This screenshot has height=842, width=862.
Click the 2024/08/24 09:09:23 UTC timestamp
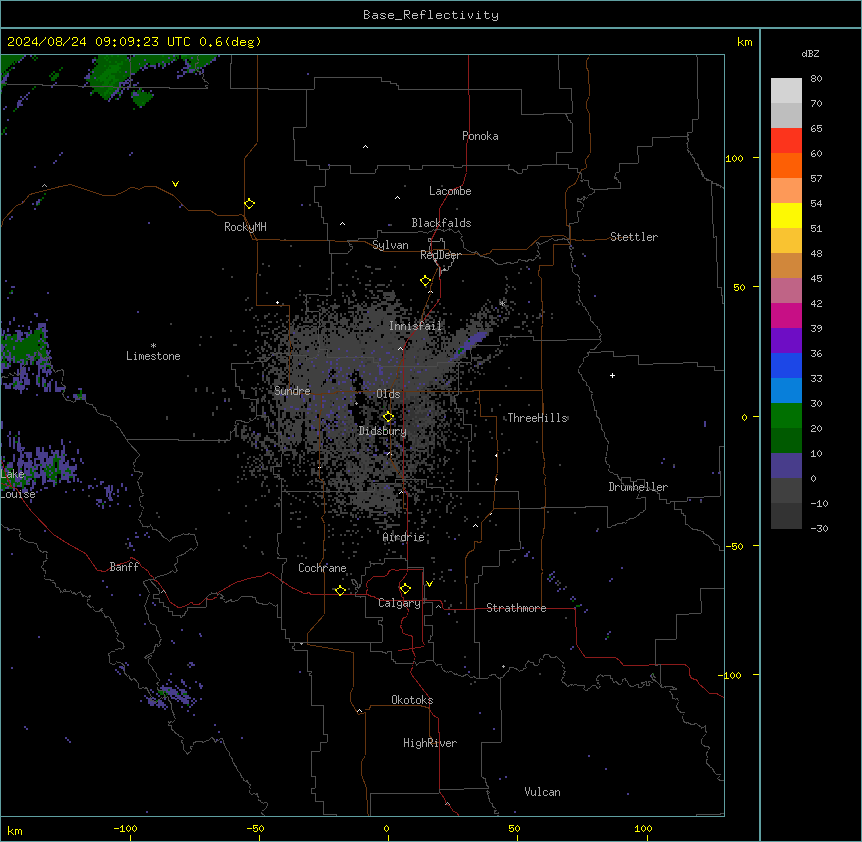(99, 42)
